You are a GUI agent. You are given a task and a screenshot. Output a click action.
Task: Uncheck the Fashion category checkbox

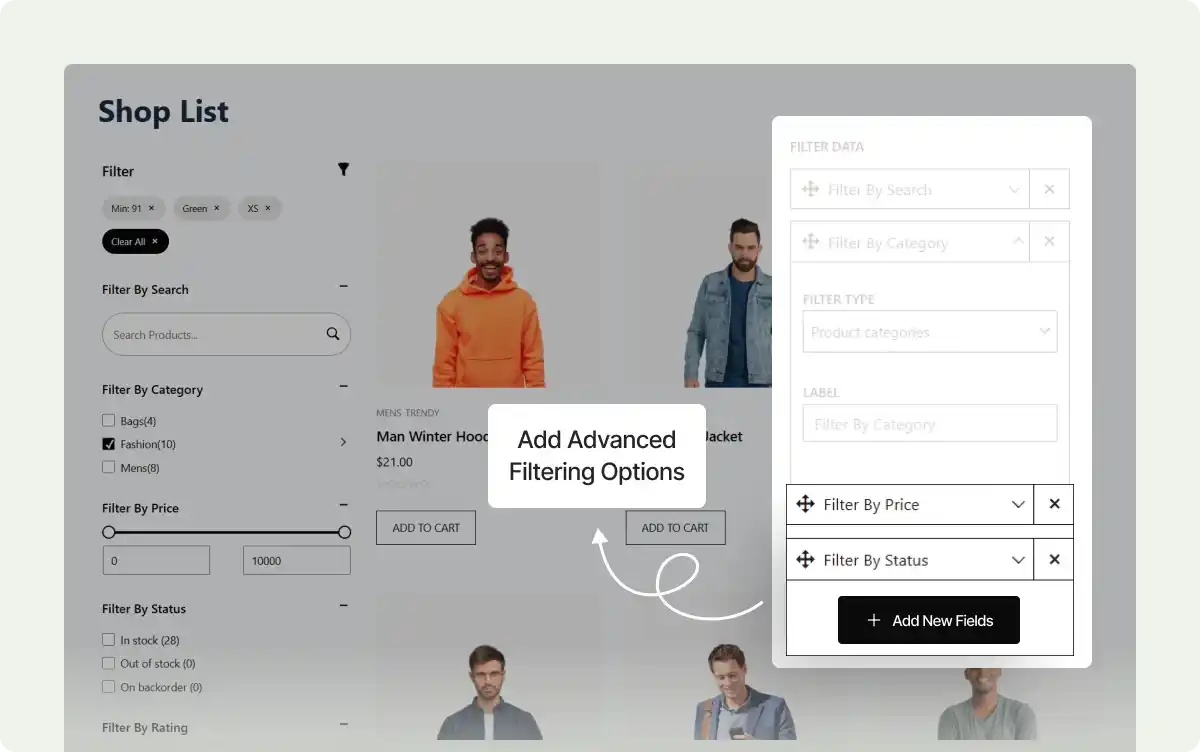109,444
